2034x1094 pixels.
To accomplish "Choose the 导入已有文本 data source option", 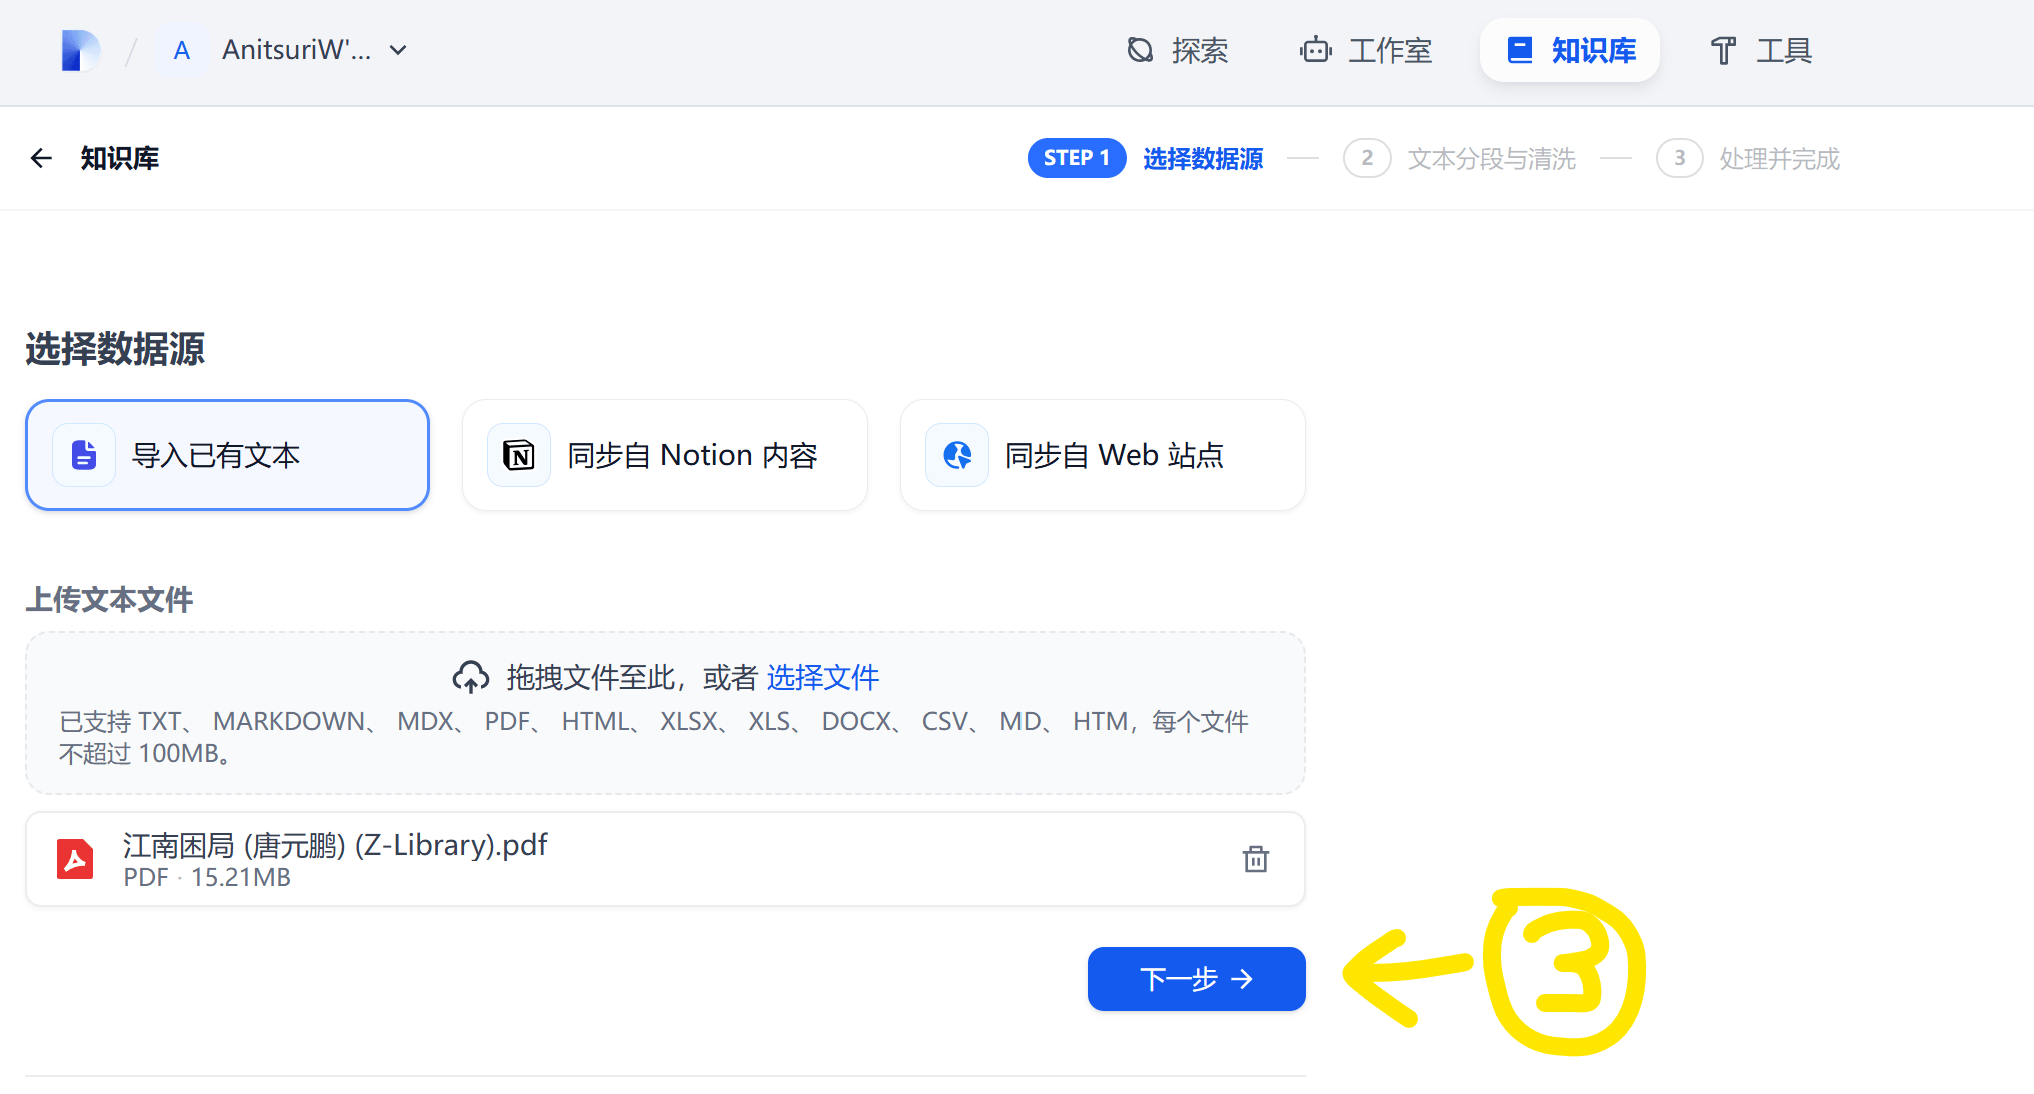I will [x=227, y=455].
